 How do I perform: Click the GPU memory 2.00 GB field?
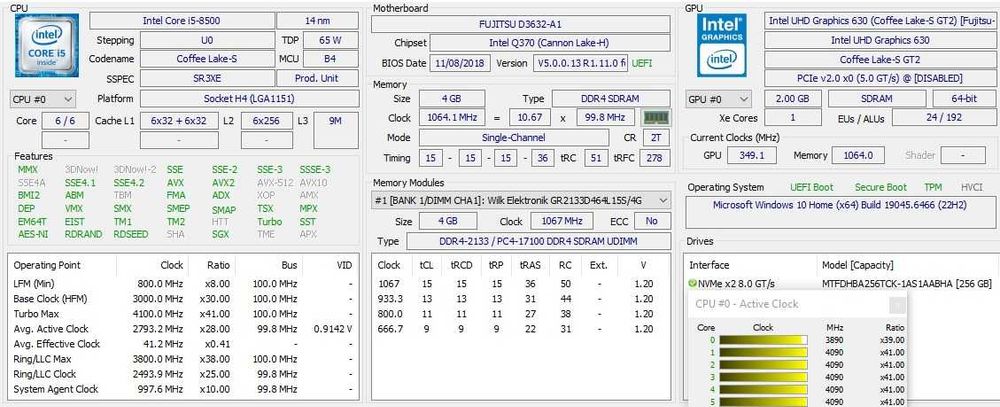pos(791,100)
